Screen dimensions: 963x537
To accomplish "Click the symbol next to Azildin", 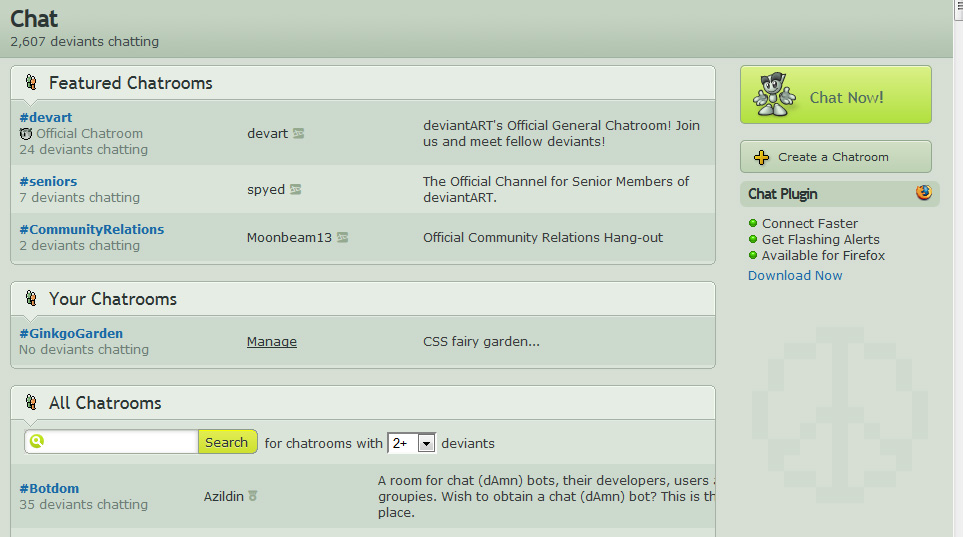I will tap(252, 496).
